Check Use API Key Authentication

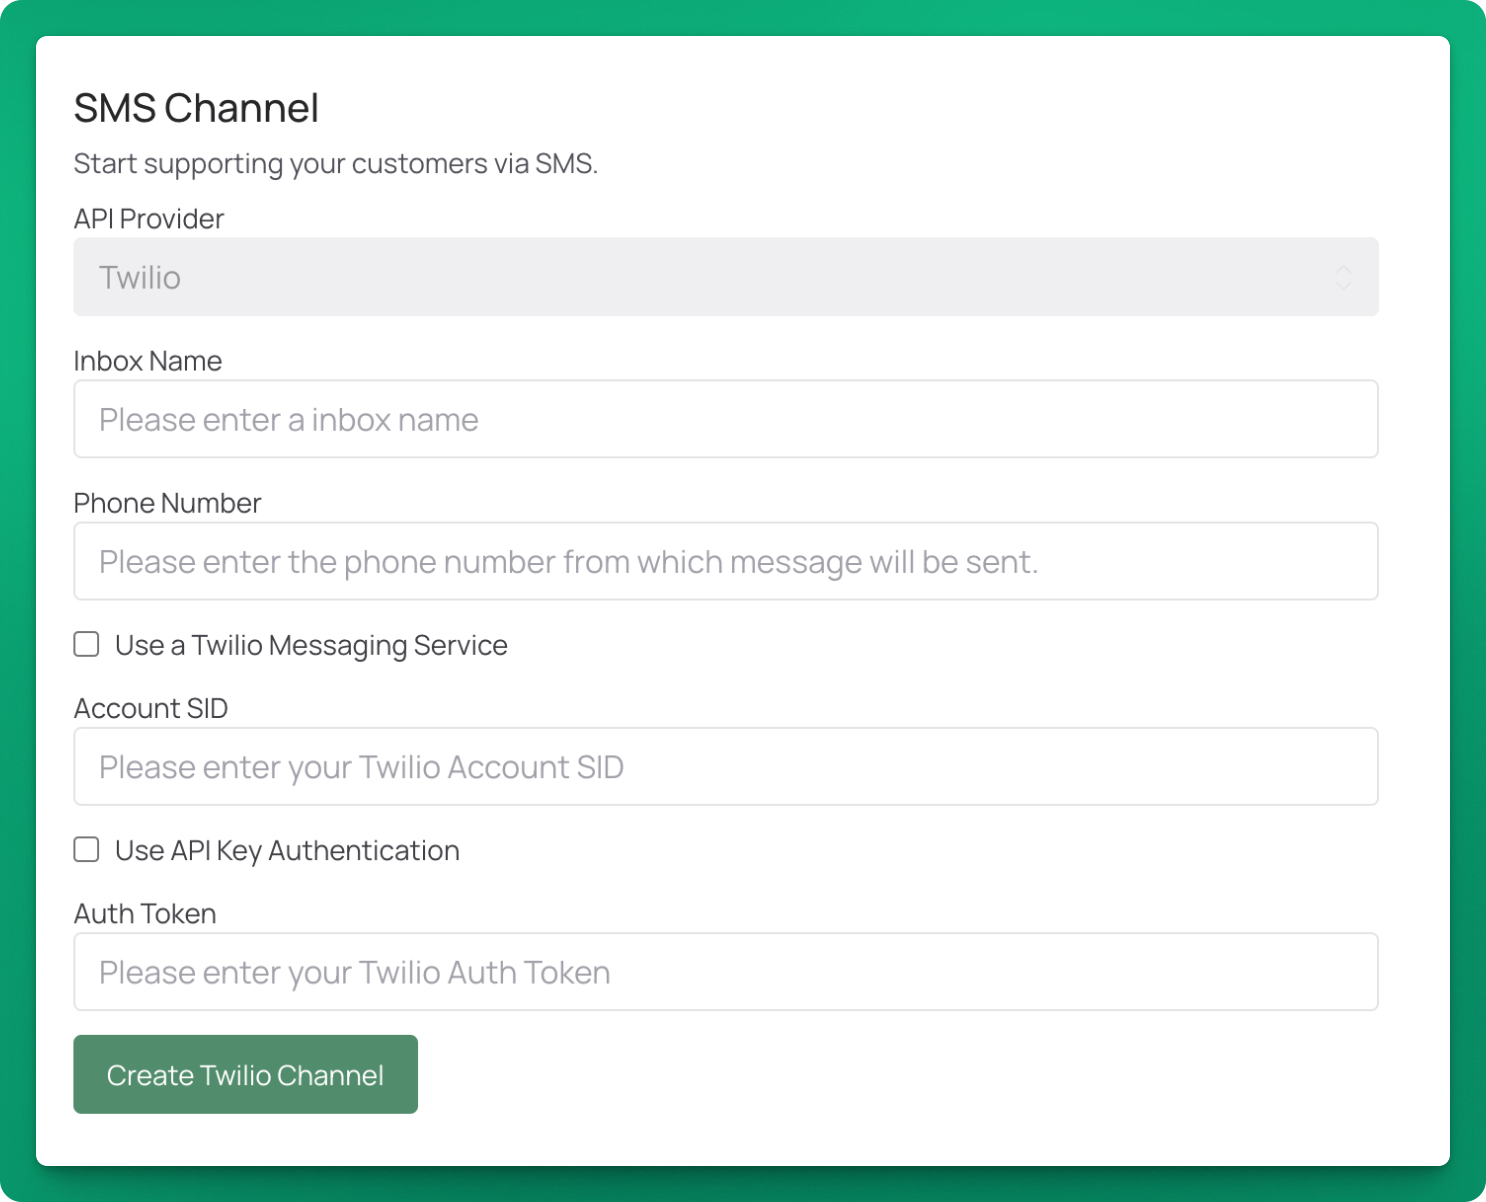(87, 849)
